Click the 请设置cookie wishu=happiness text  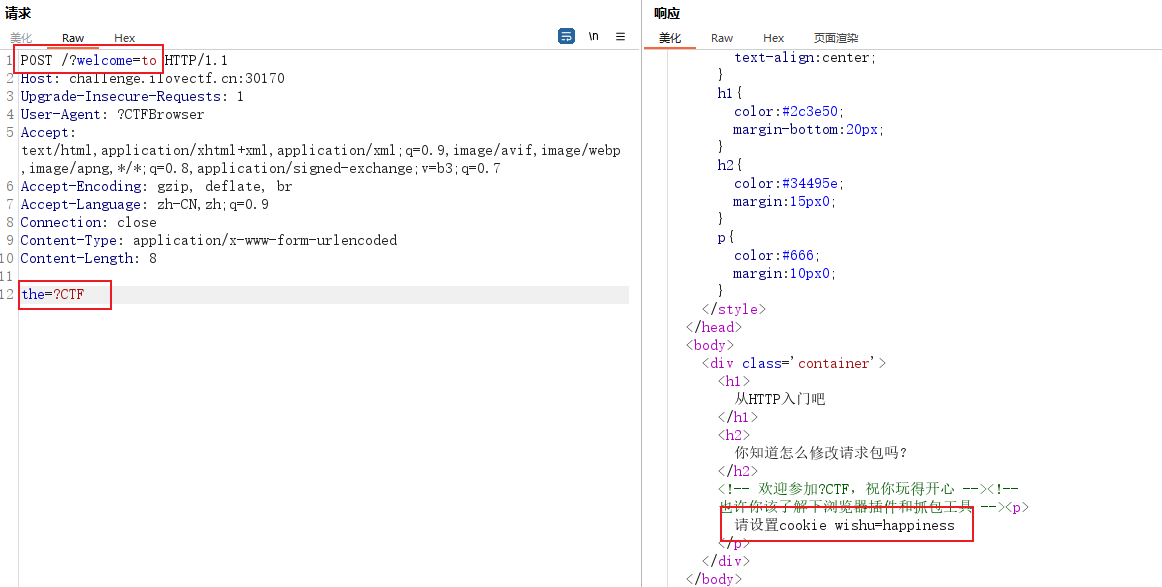845,525
